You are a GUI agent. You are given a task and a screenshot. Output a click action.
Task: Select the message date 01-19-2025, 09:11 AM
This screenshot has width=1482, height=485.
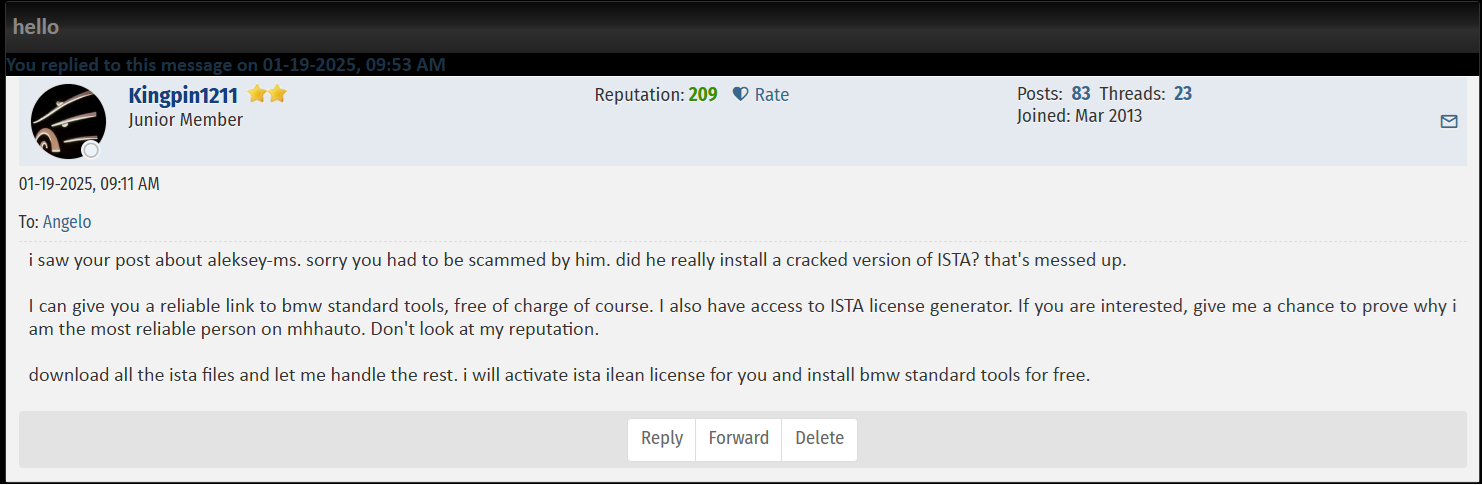(89, 184)
